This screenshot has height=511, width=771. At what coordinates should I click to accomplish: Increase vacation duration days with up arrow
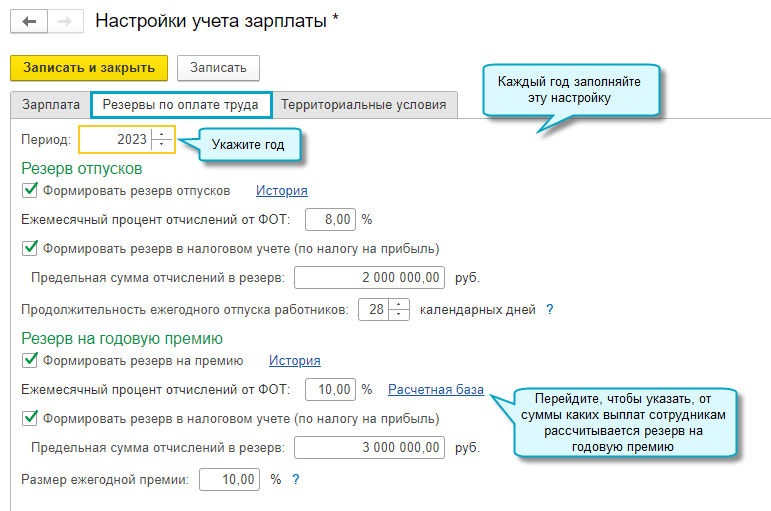point(399,304)
